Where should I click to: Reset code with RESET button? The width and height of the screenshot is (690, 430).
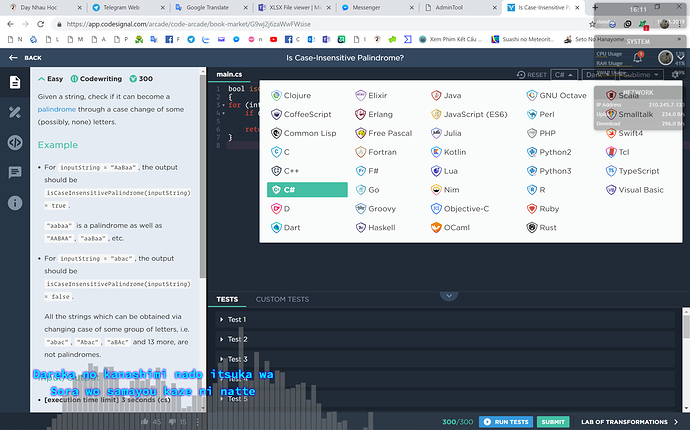coord(532,75)
